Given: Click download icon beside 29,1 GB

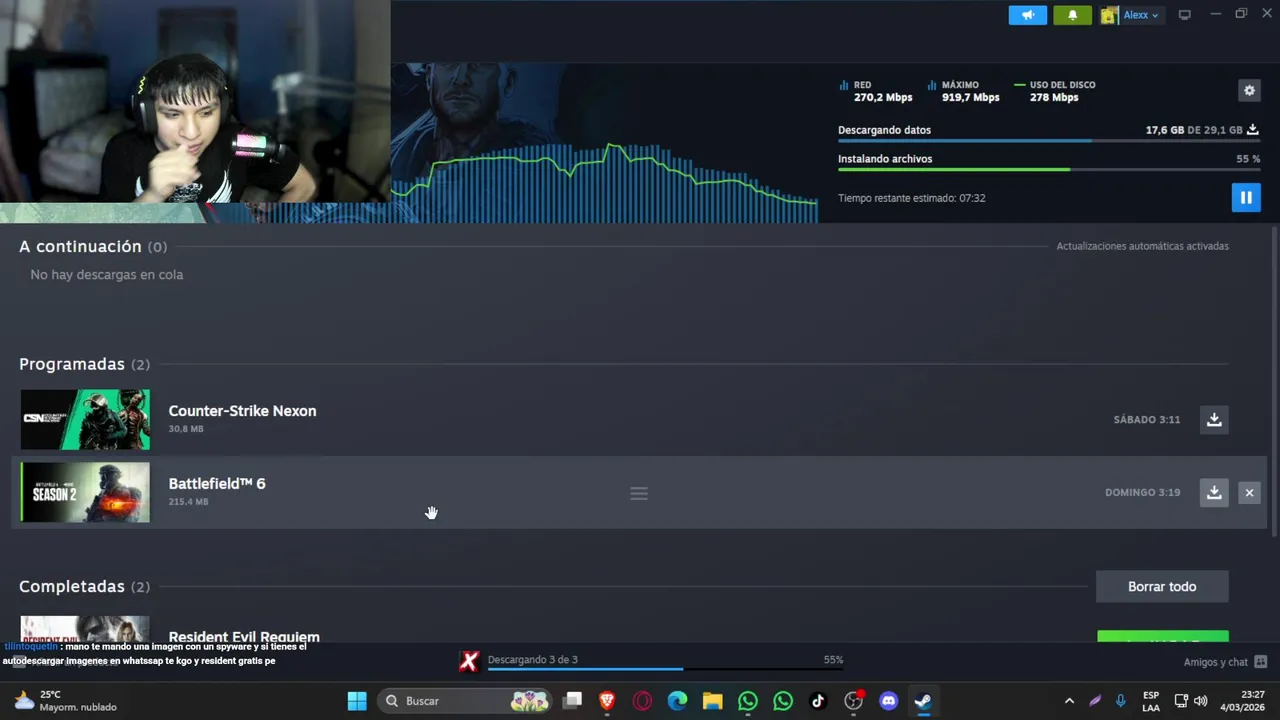Looking at the screenshot, I should click(x=1252, y=130).
